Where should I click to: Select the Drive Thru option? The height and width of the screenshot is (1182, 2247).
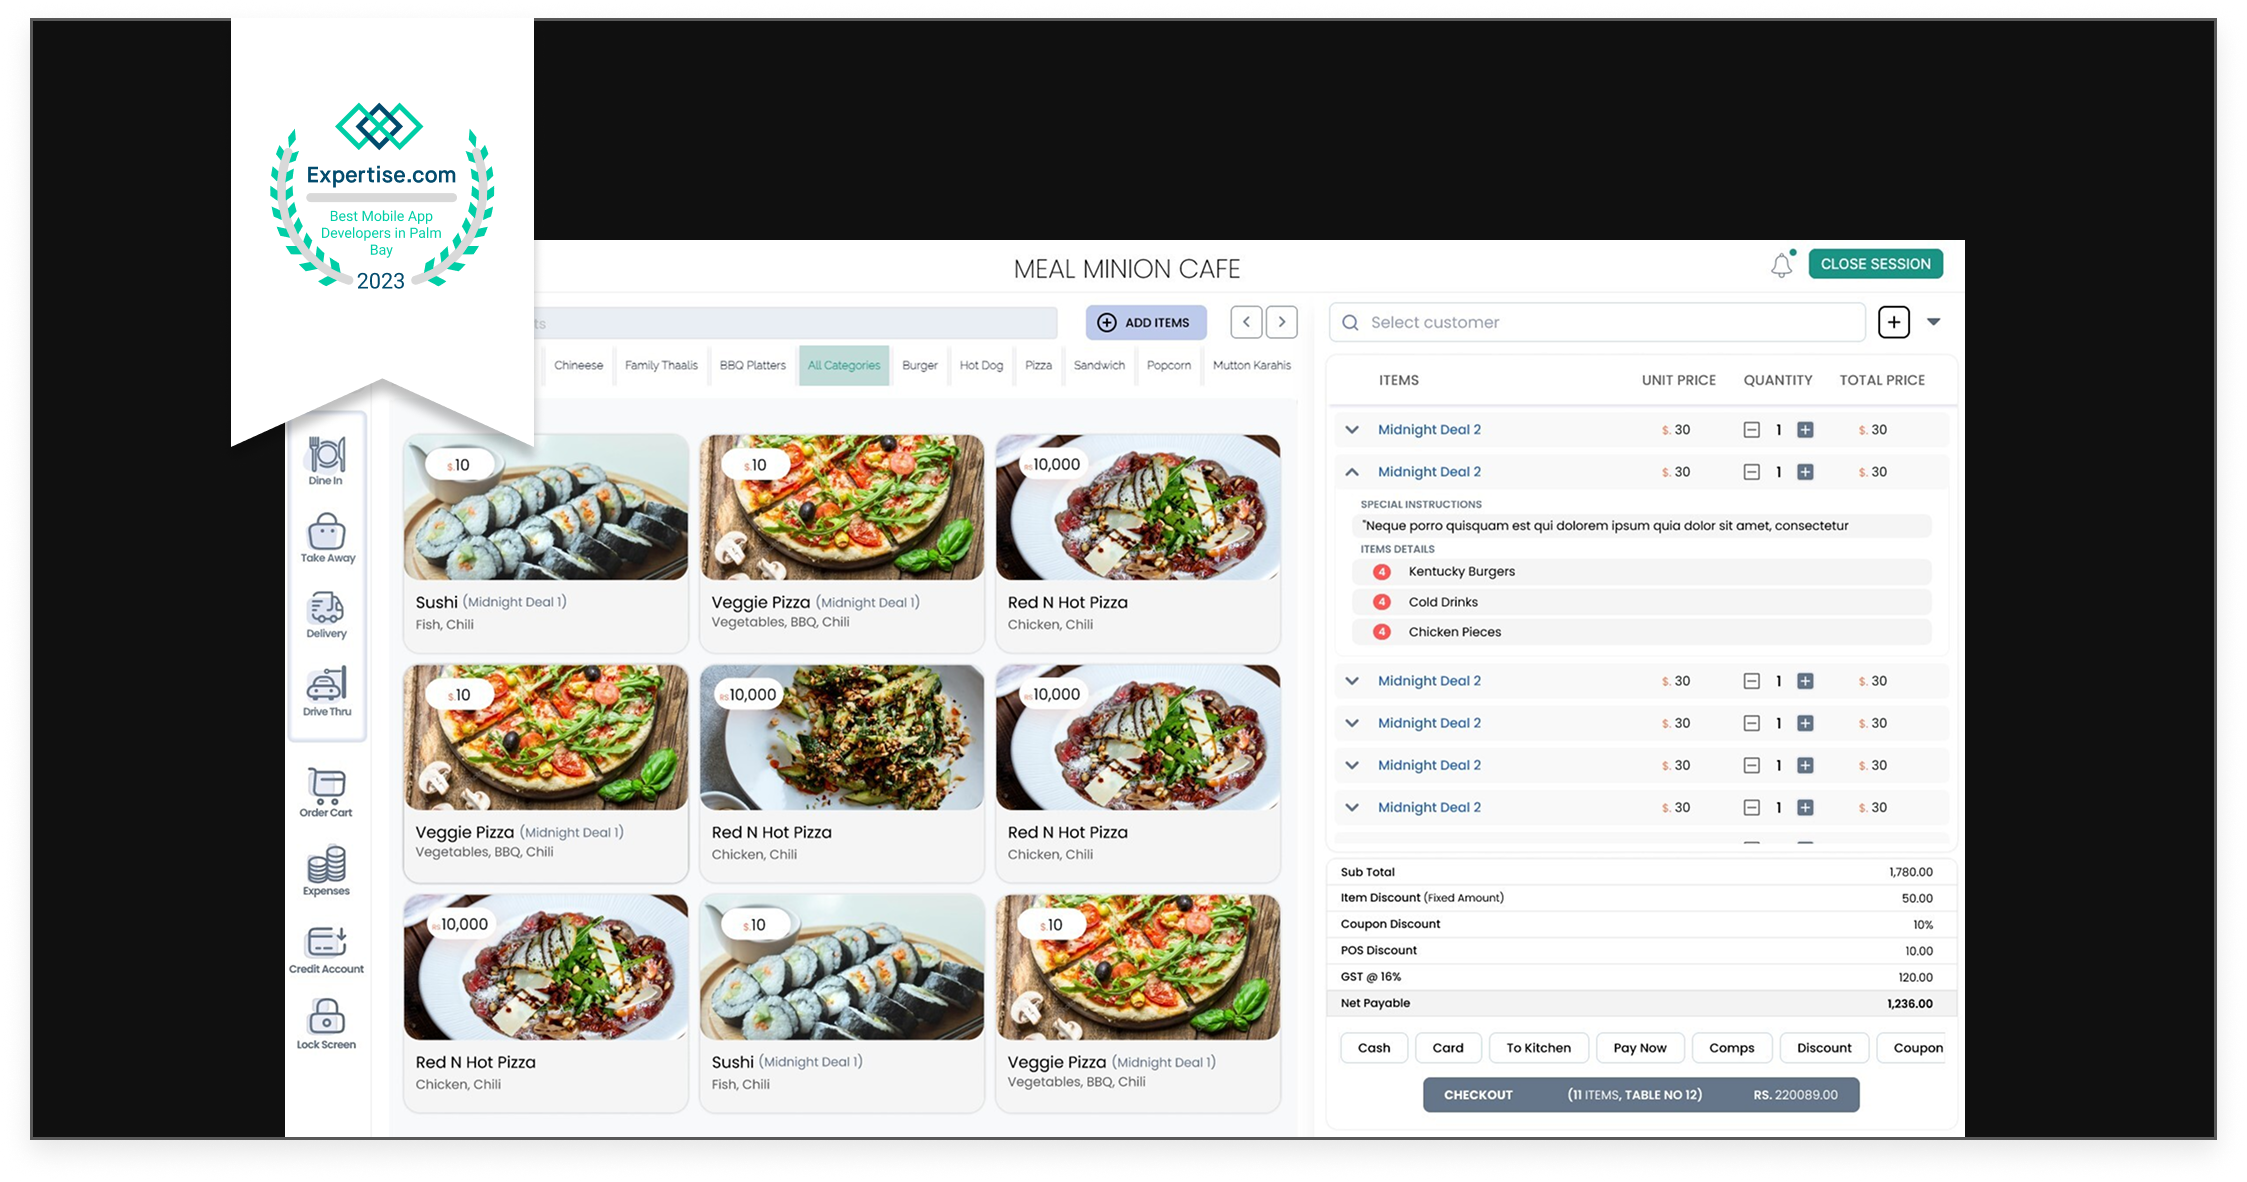click(327, 691)
